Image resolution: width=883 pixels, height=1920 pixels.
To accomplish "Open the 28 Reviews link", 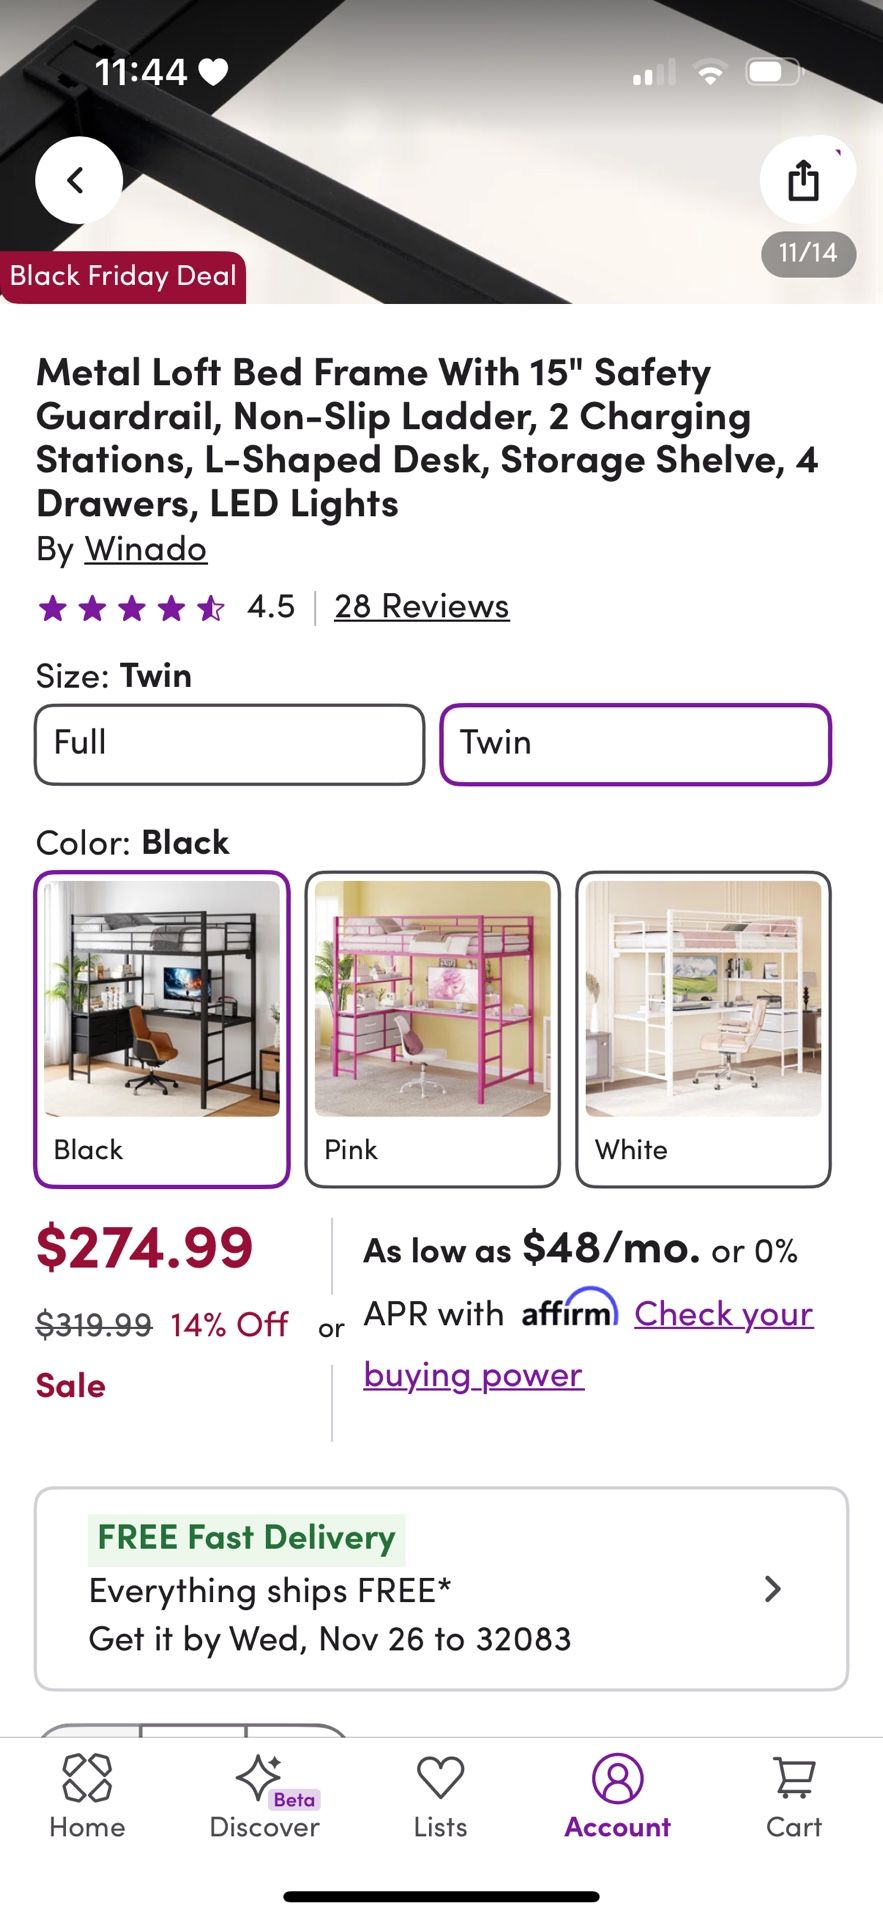I will (x=421, y=606).
